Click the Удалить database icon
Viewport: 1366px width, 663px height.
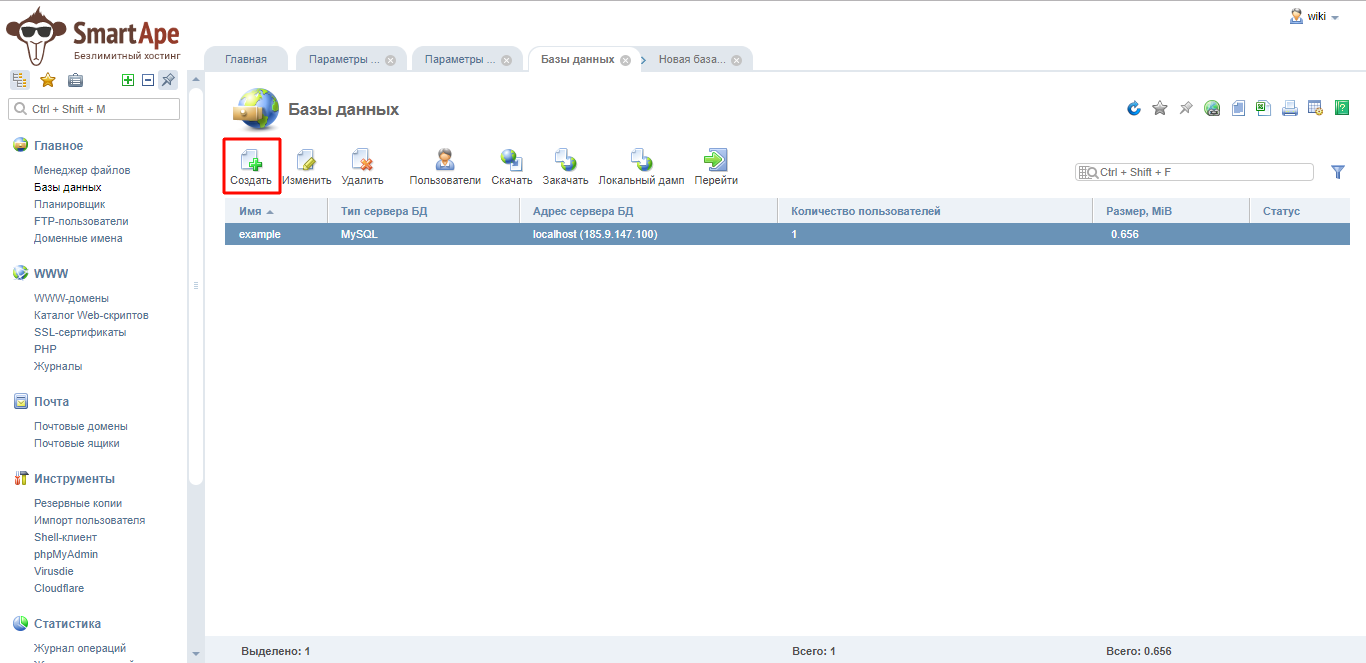click(362, 164)
